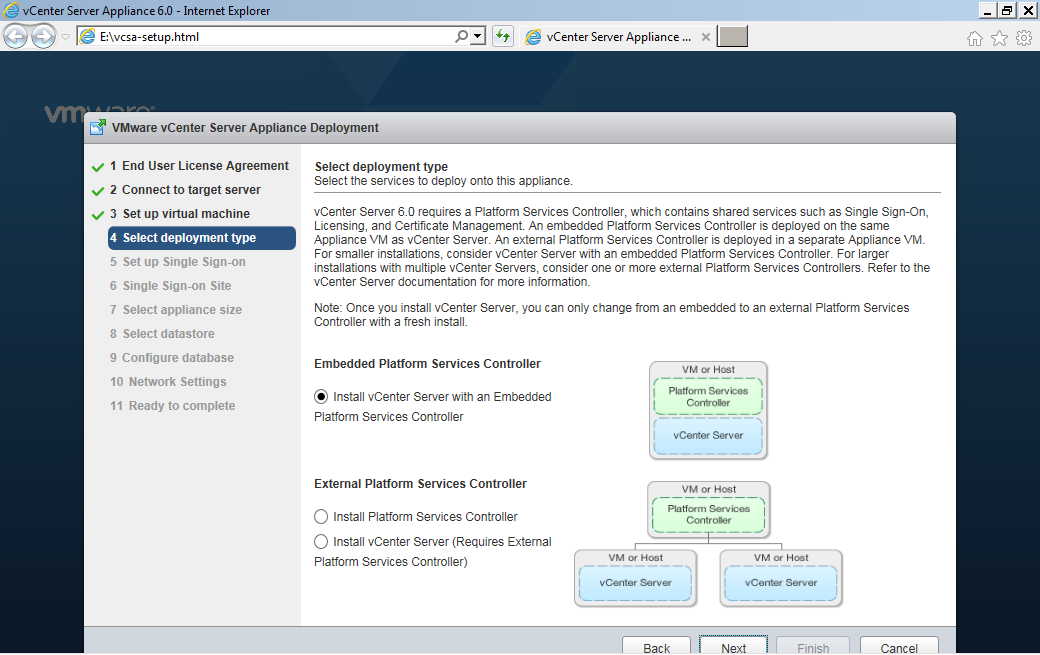Select Install vCenter Server with Embedded PSC
The height and width of the screenshot is (655, 1040).
tap(321, 396)
